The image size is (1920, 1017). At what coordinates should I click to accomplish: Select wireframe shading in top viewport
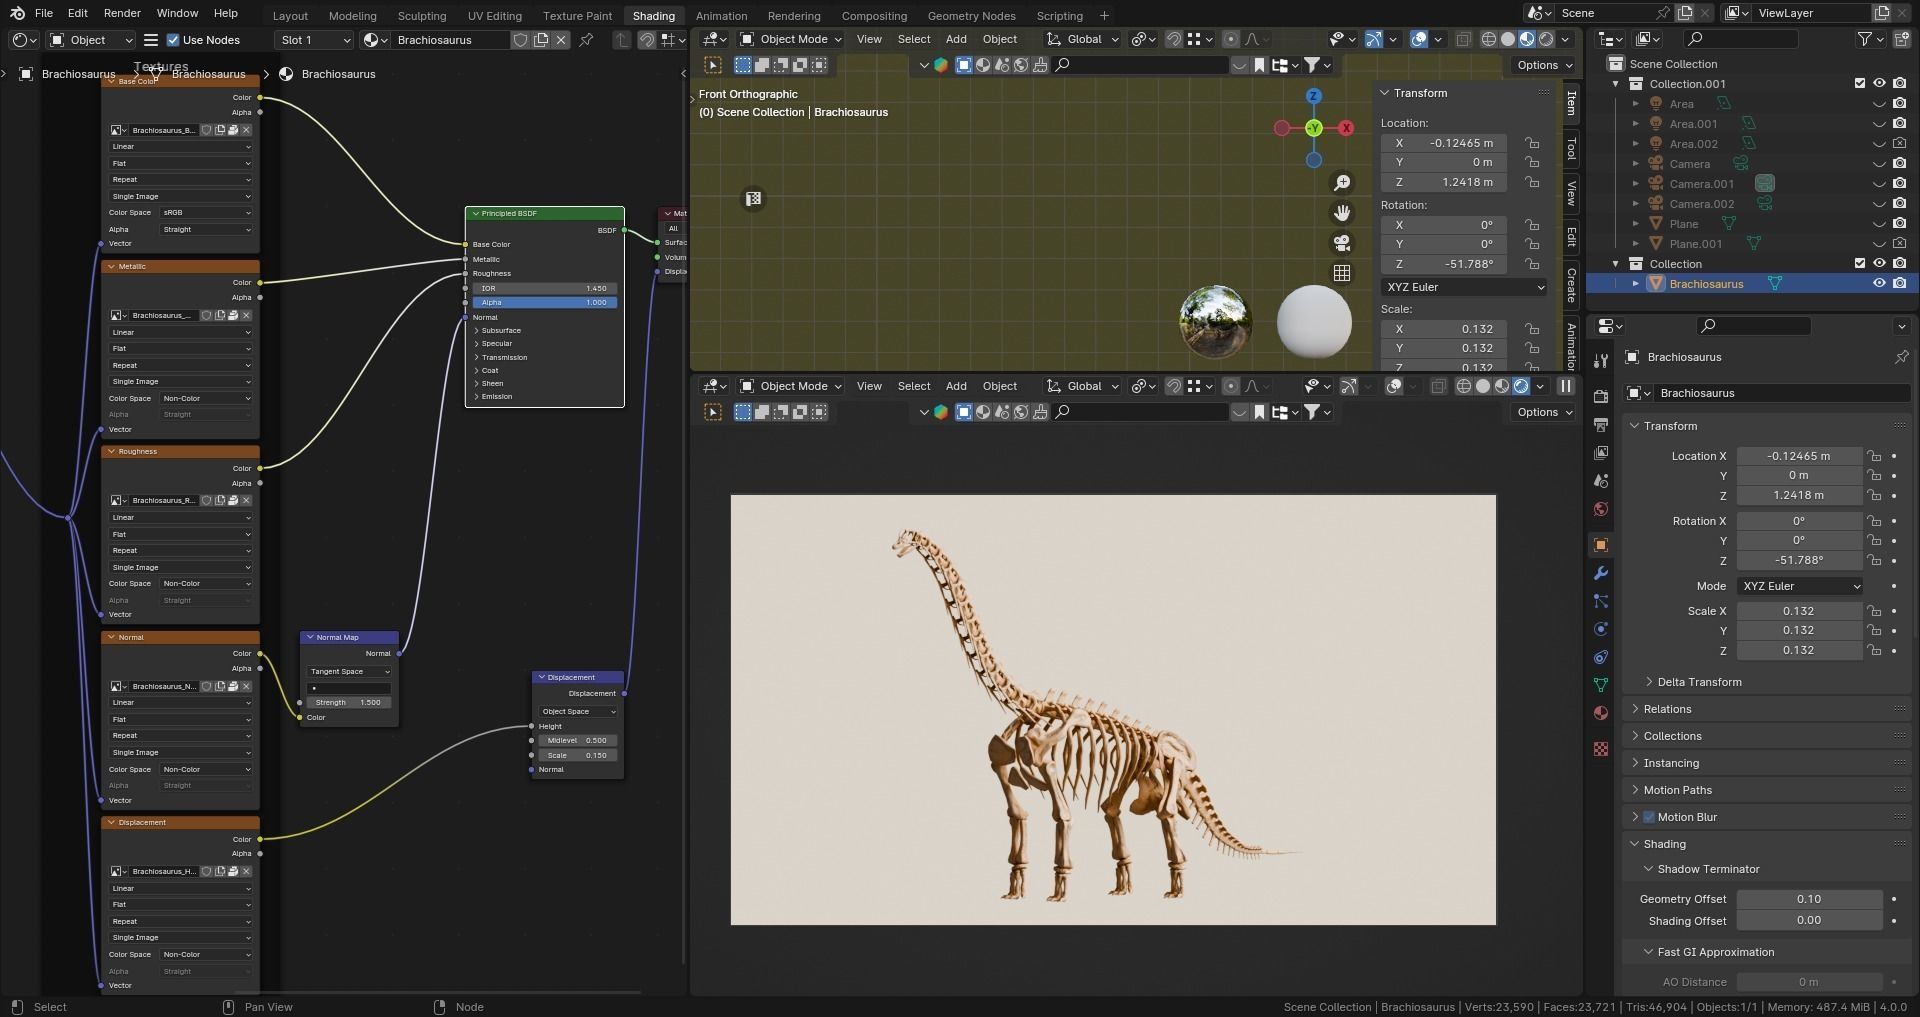pyautogui.click(x=1489, y=39)
